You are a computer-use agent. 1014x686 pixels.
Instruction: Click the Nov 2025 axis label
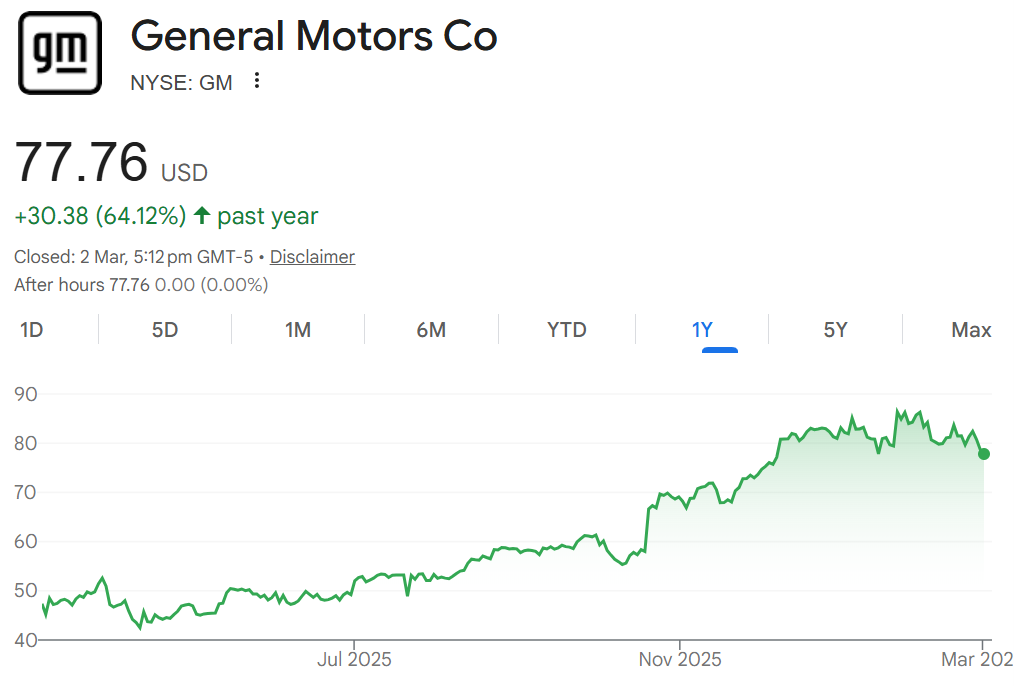tap(679, 660)
